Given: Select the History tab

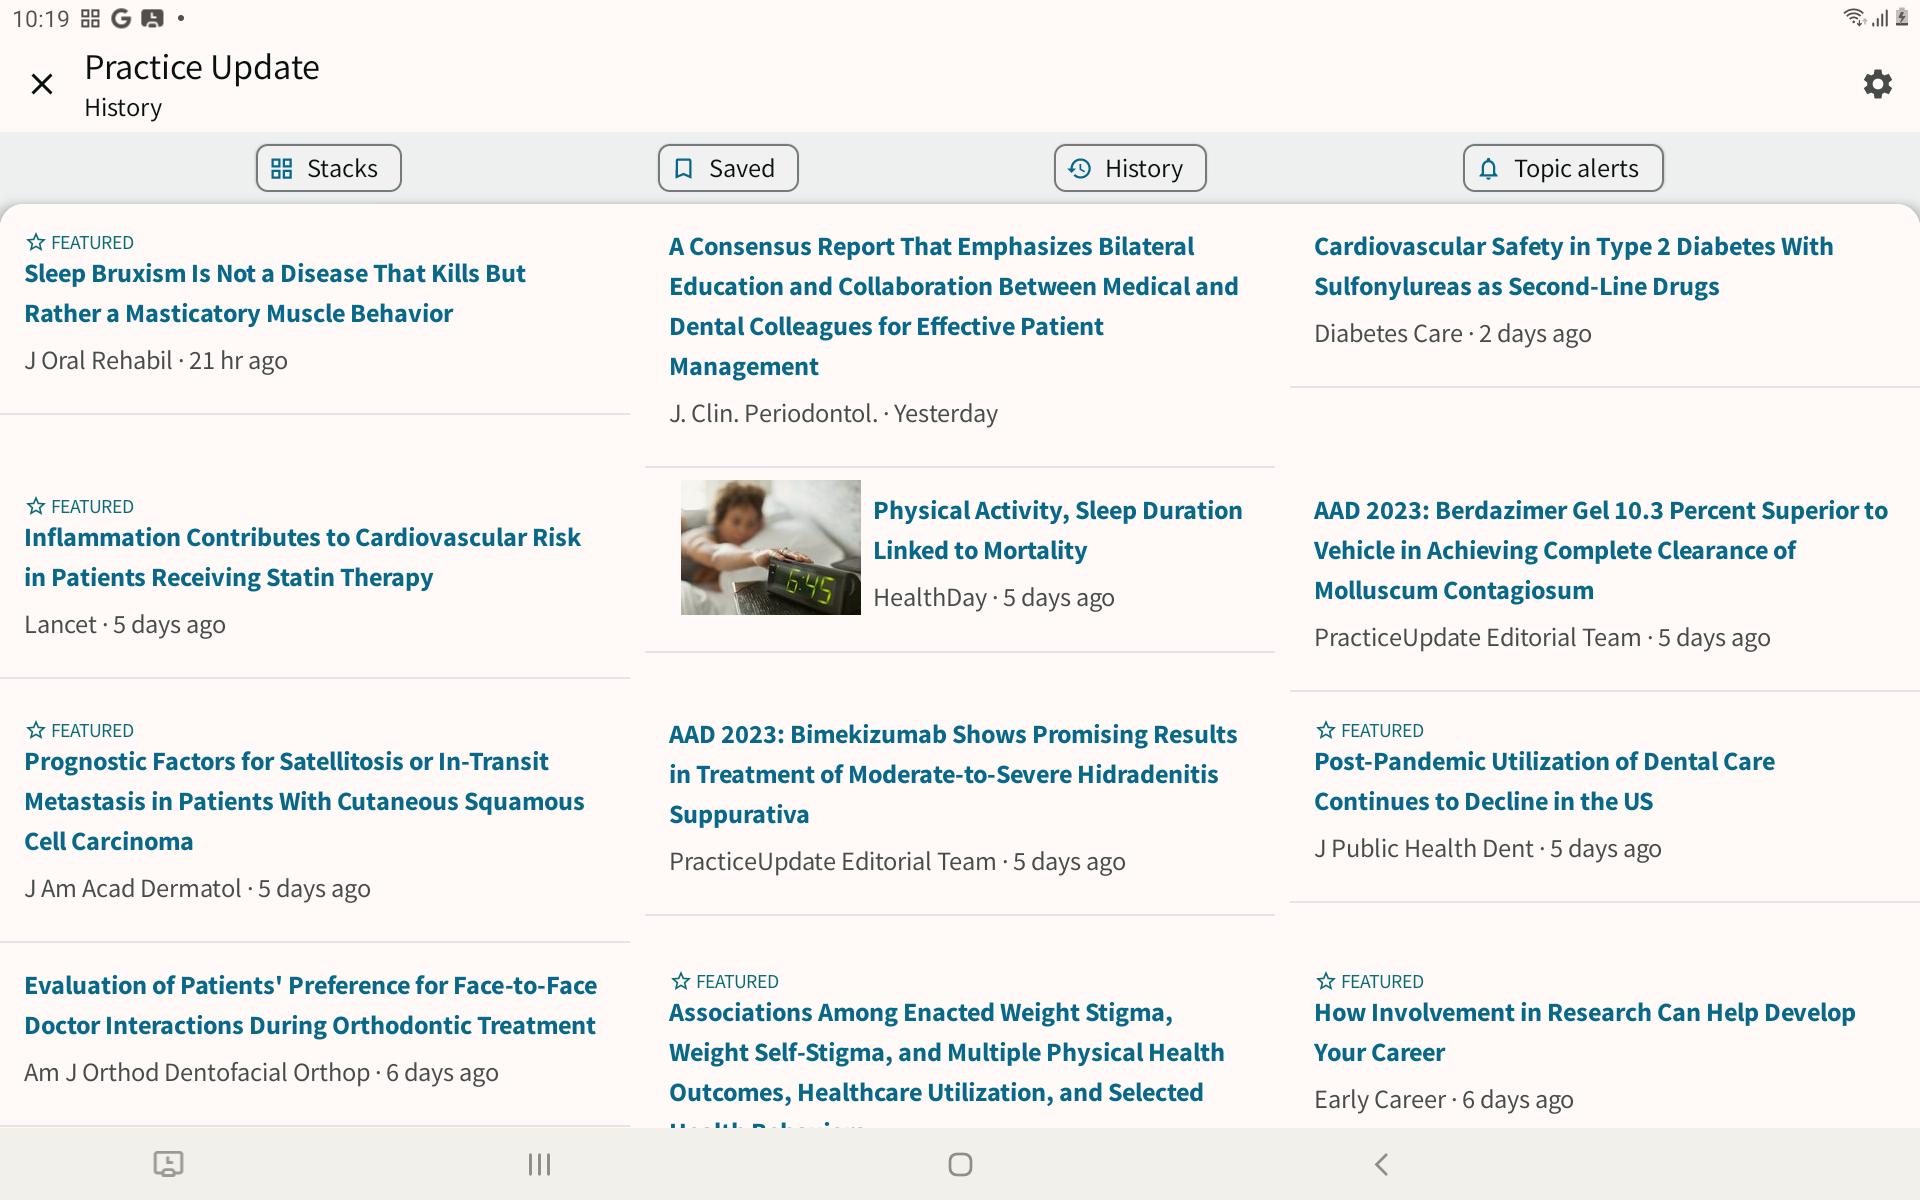Looking at the screenshot, I should (x=1130, y=168).
